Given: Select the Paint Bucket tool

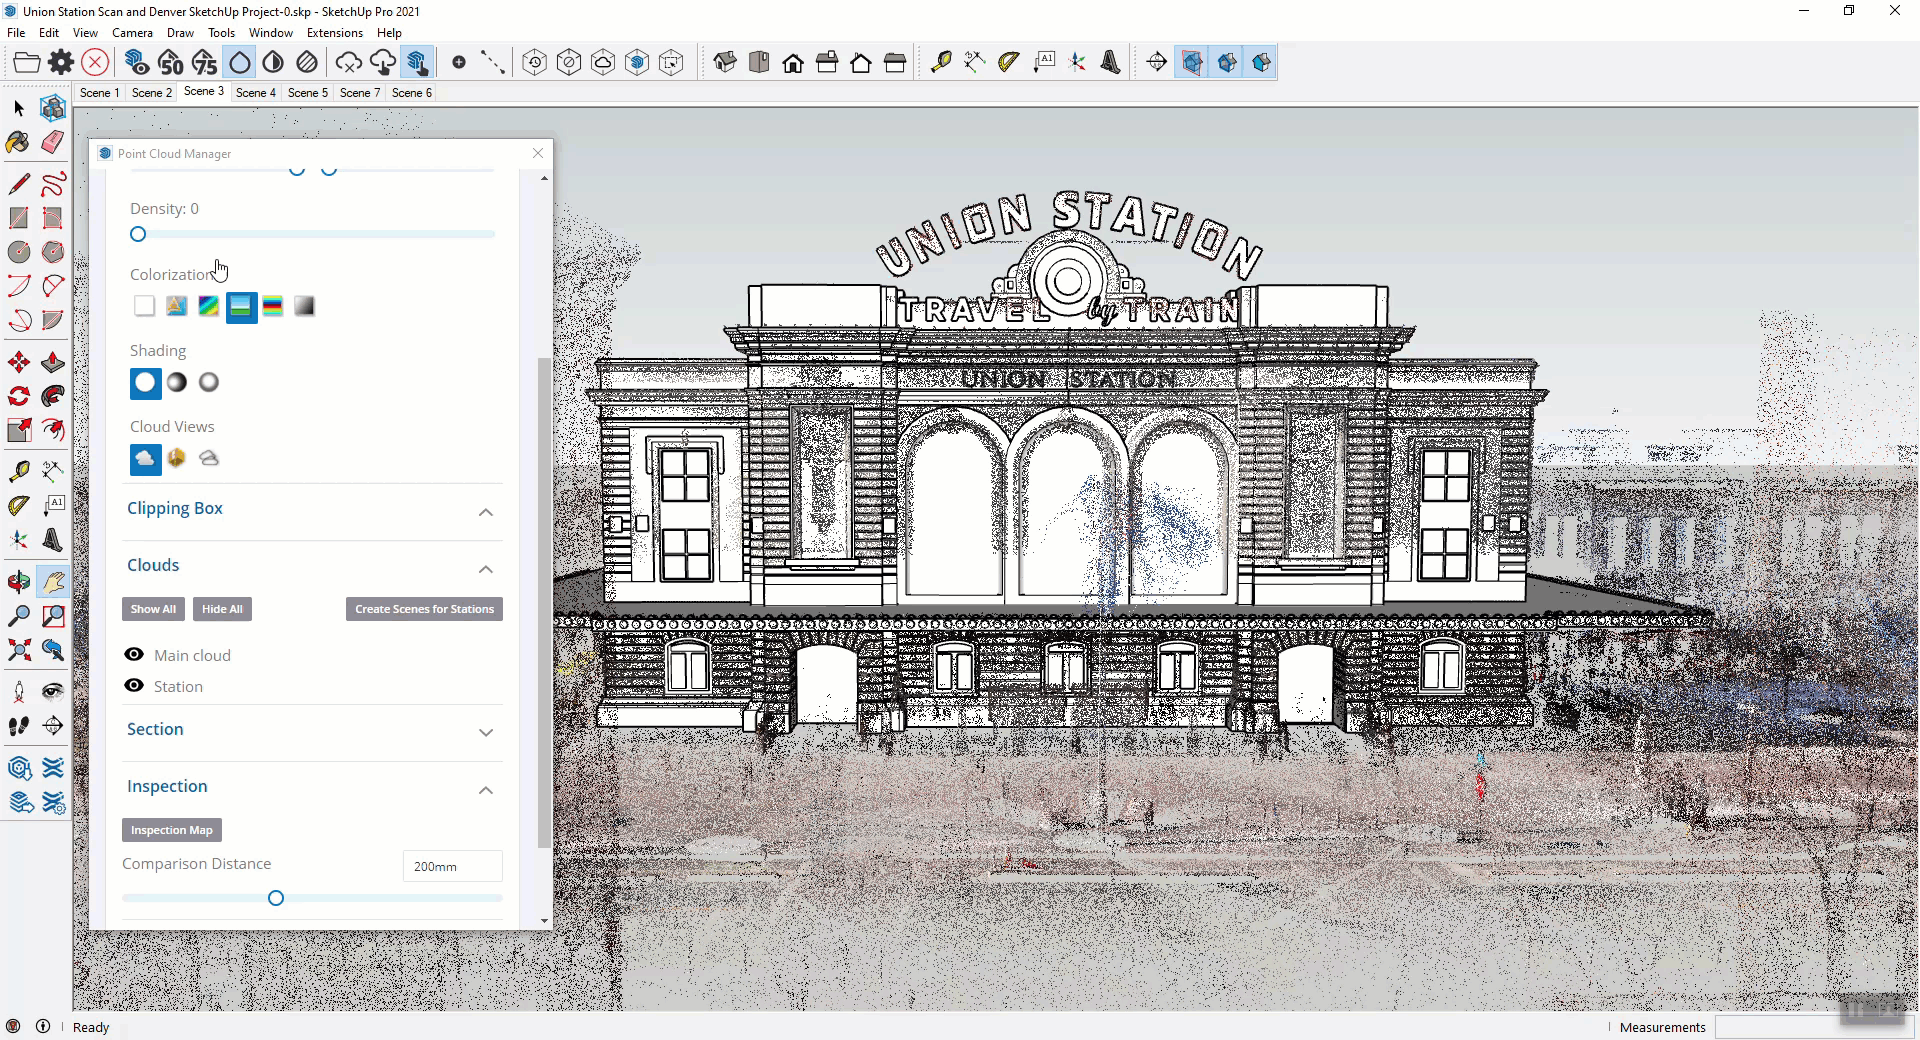Looking at the screenshot, I should pyautogui.click(x=18, y=142).
